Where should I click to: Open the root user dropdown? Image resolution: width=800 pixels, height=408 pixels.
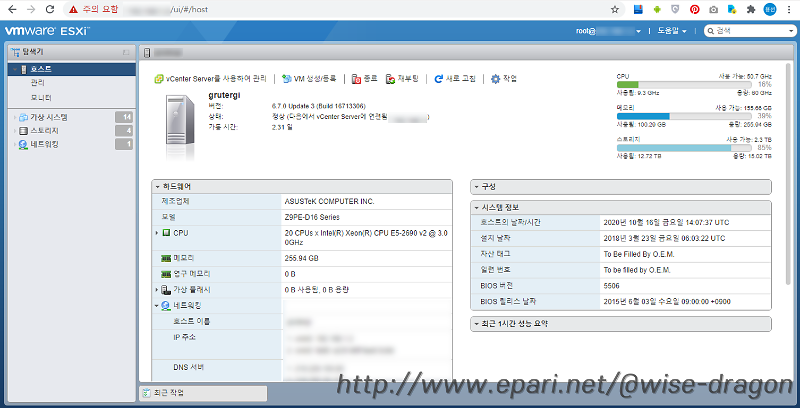pyautogui.click(x=608, y=31)
